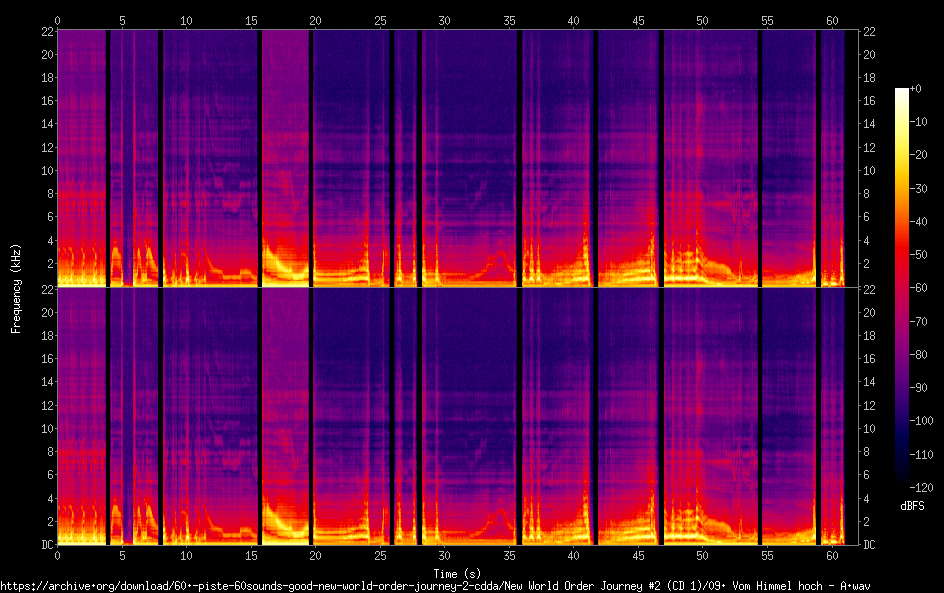The image size is (944, 593).
Task: Click the "Time (s)" axis label
Action: tap(457, 573)
